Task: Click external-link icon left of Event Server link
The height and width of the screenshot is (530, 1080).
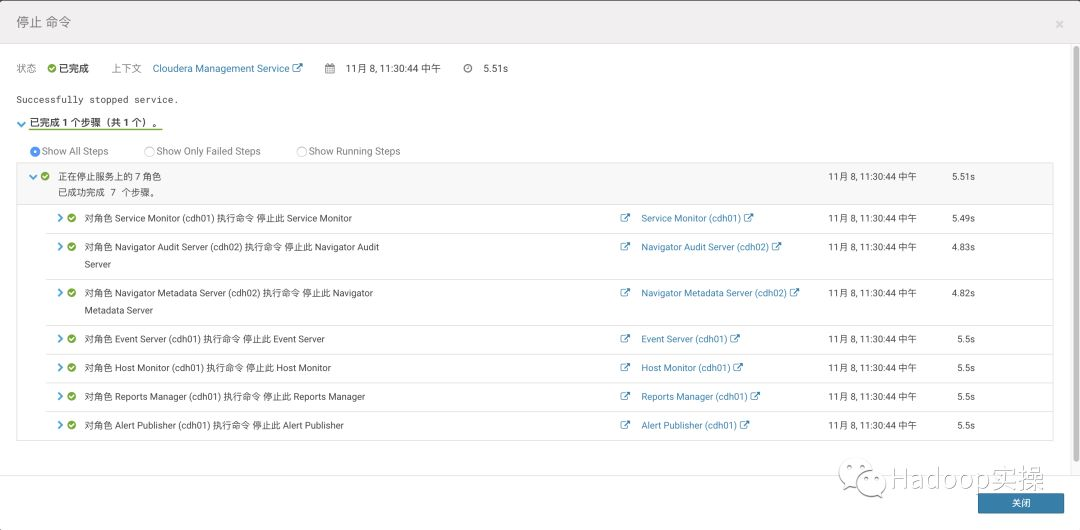Action: [x=625, y=338]
